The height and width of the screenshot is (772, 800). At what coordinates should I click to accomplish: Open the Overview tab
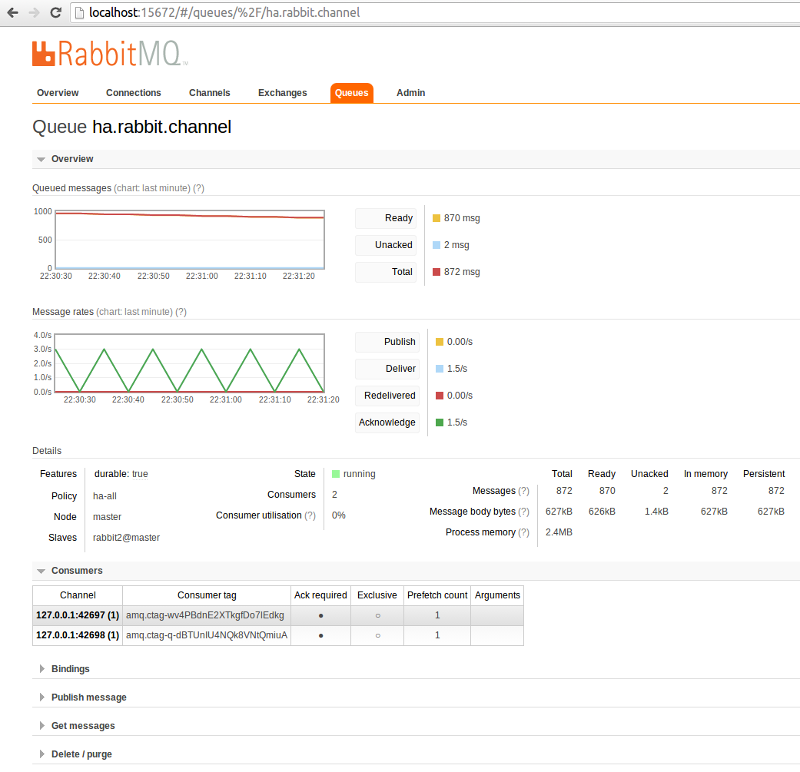pyautogui.click(x=58, y=93)
